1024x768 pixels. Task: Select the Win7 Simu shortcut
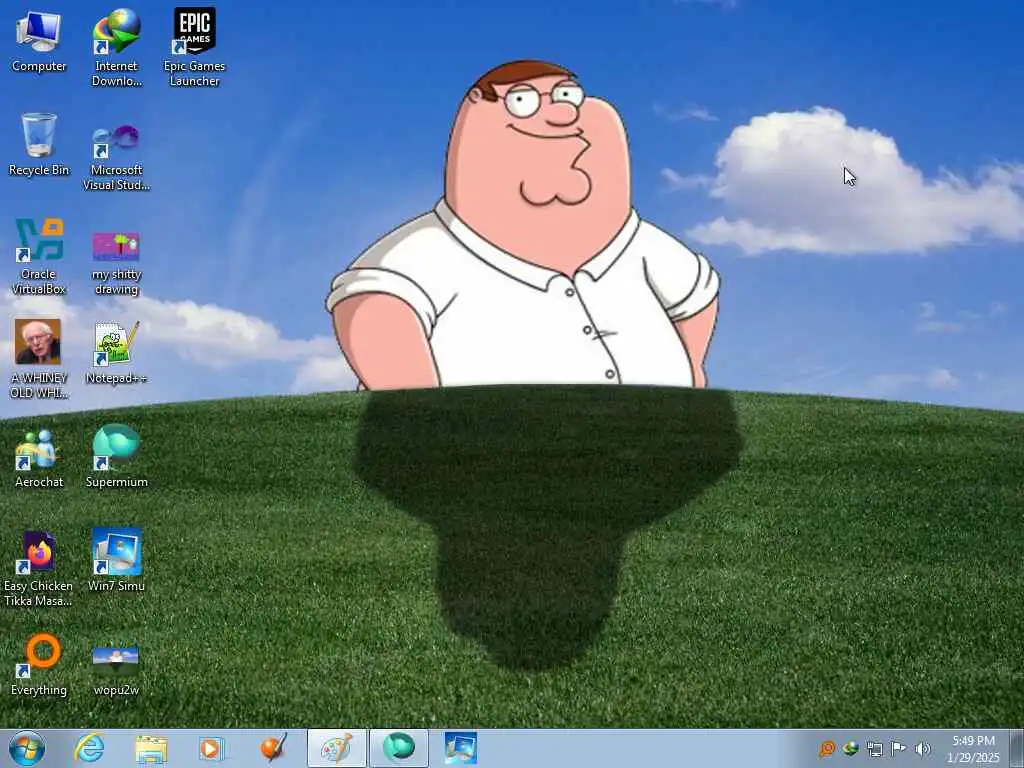tap(116, 560)
